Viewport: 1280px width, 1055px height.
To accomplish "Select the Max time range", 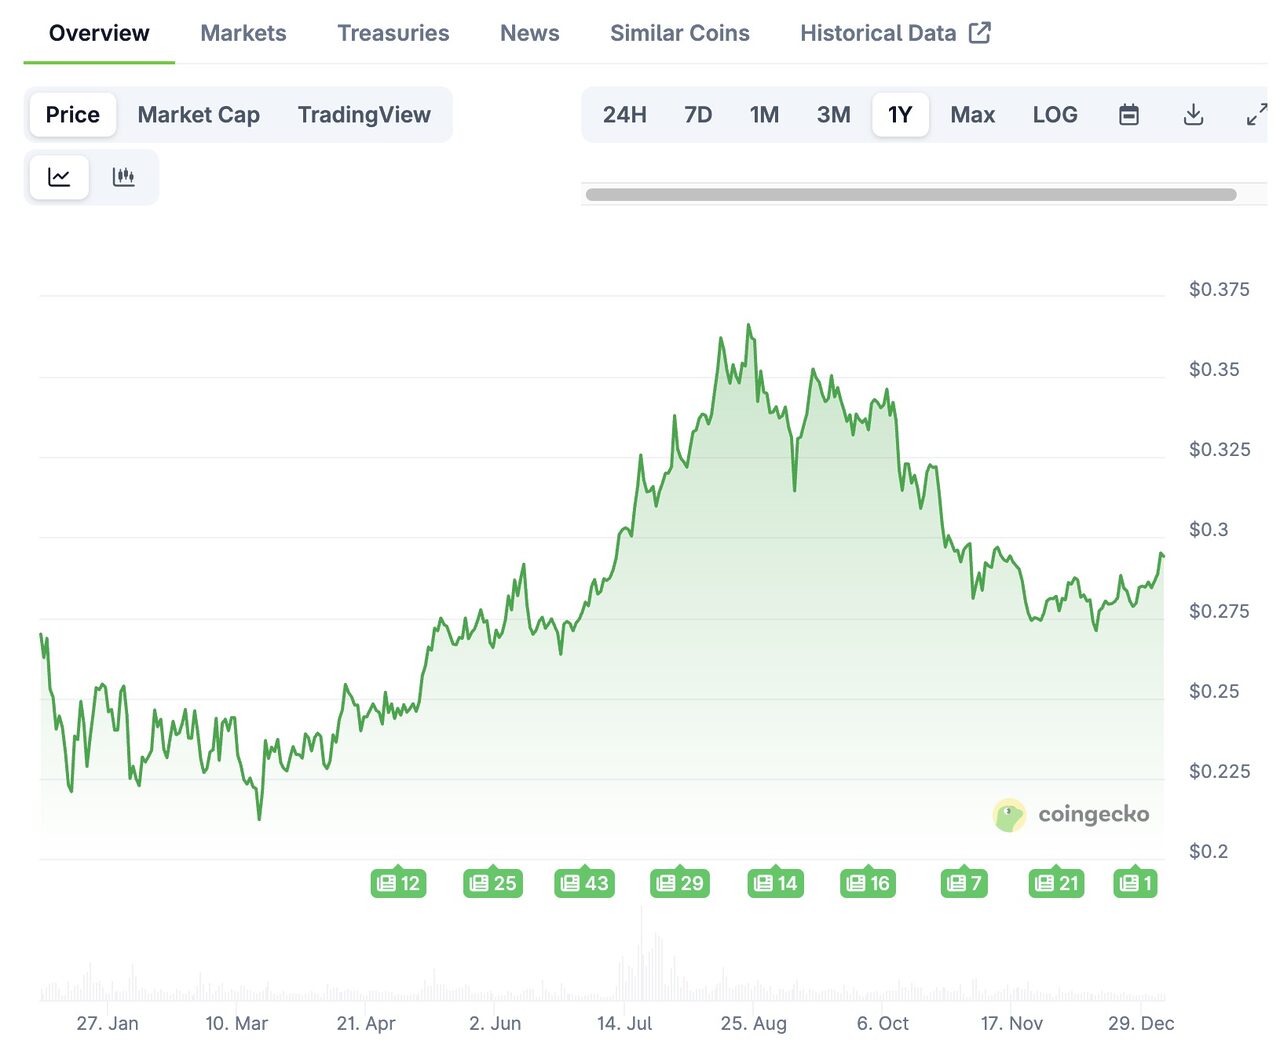I will (x=972, y=115).
